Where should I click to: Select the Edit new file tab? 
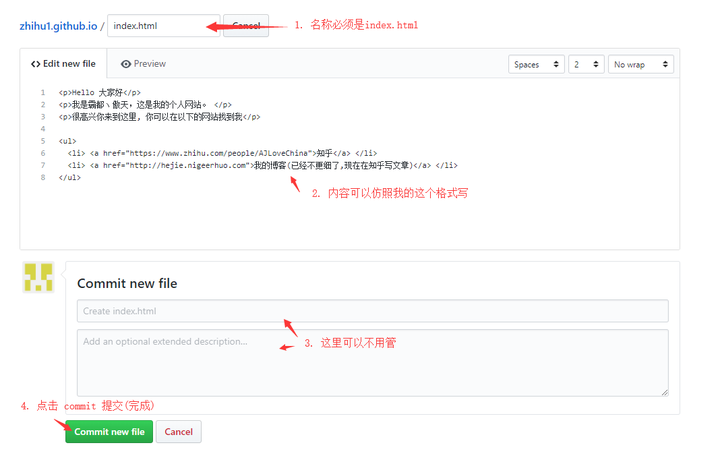pos(63,64)
